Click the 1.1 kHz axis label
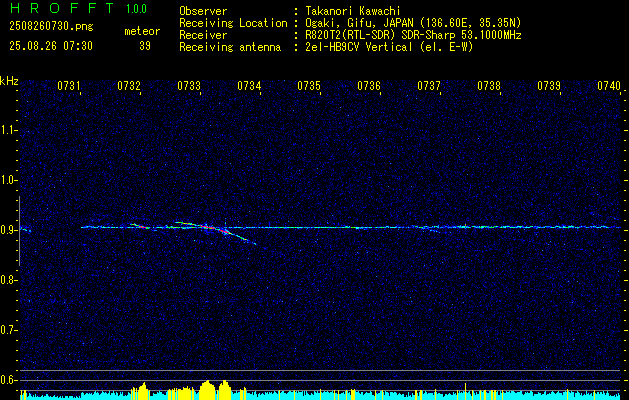Viewport: 629px width, 400px height. point(8,130)
